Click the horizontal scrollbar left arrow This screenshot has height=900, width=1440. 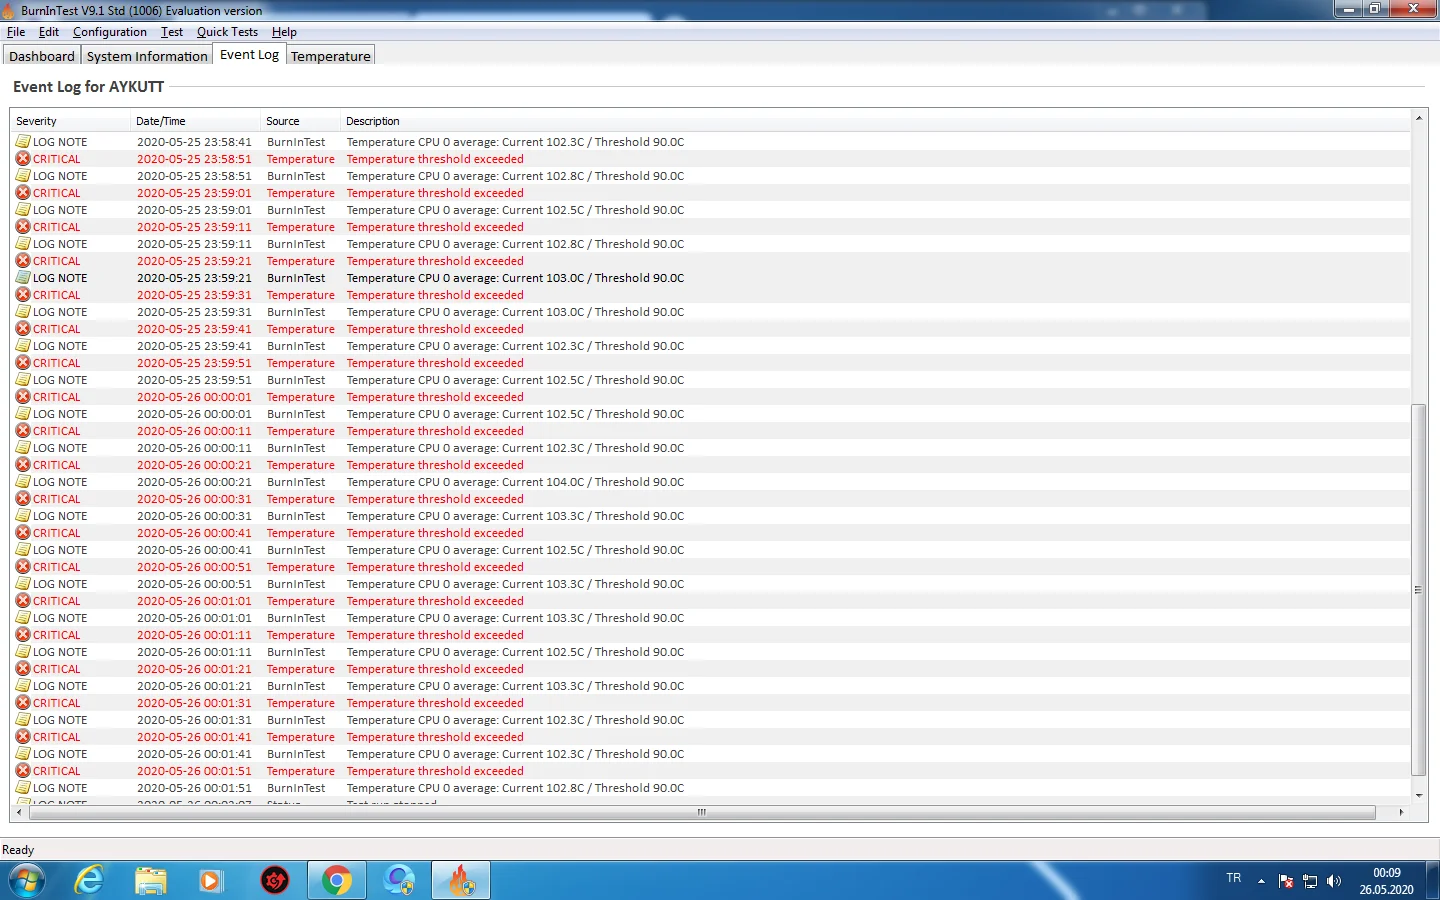tap(19, 812)
